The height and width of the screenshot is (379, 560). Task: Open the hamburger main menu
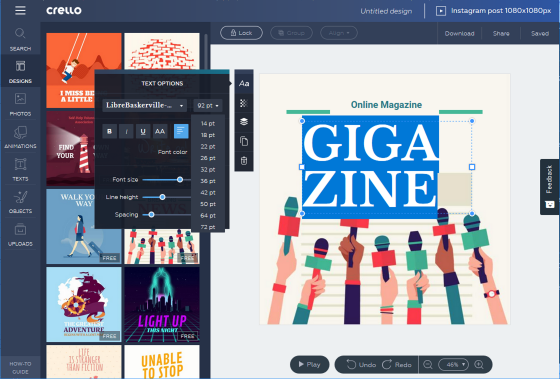click(x=20, y=10)
